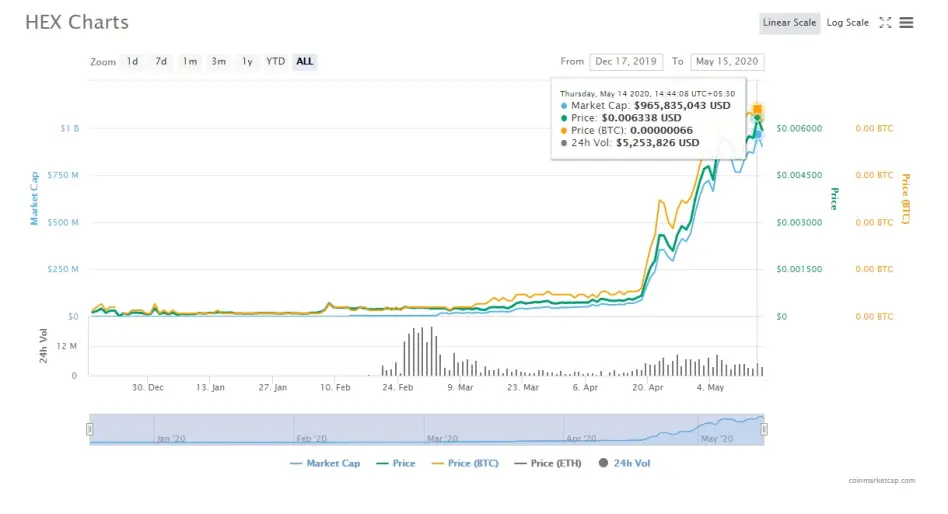Click the 30. Dec date label
The width and height of the screenshot is (948, 514).
pyautogui.click(x=148, y=388)
